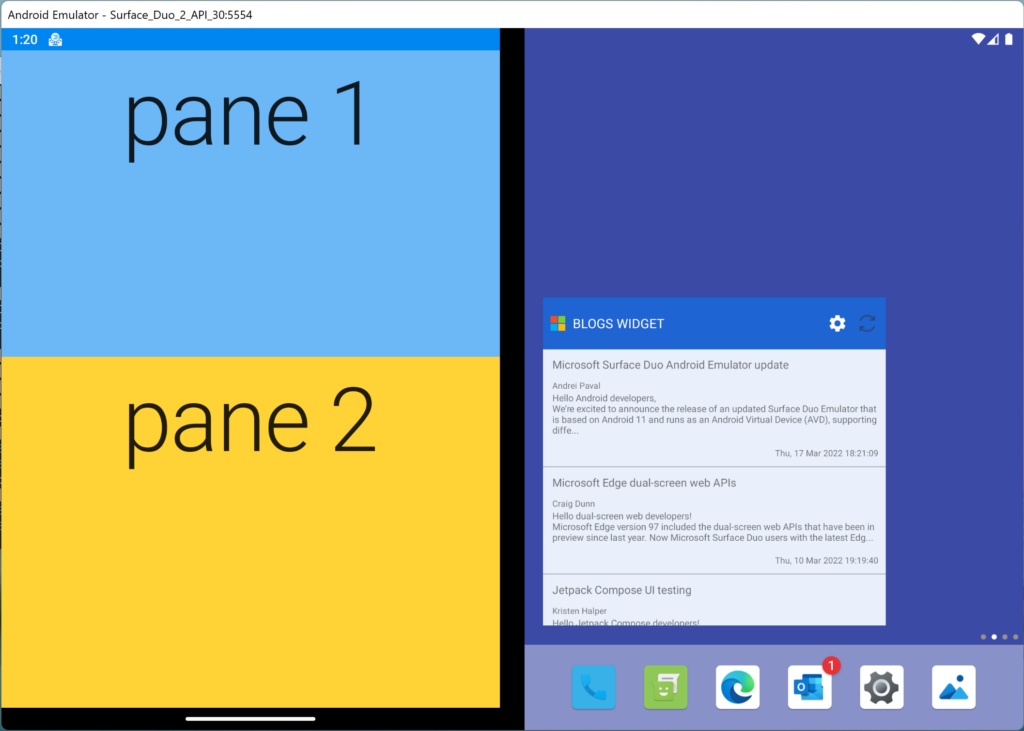Select the highlighted home page indicator dot

pos(993,636)
